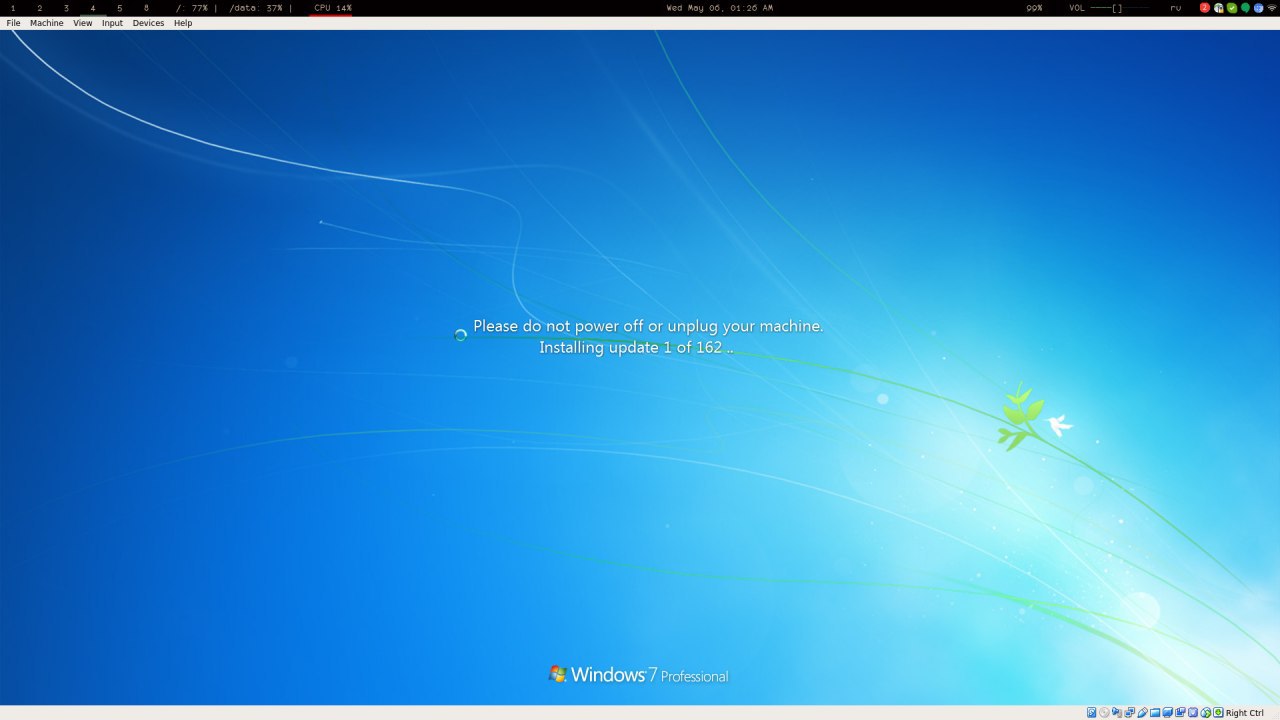Open the green round chat tray icon
1280x720 pixels.
pyautogui.click(x=1246, y=8)
